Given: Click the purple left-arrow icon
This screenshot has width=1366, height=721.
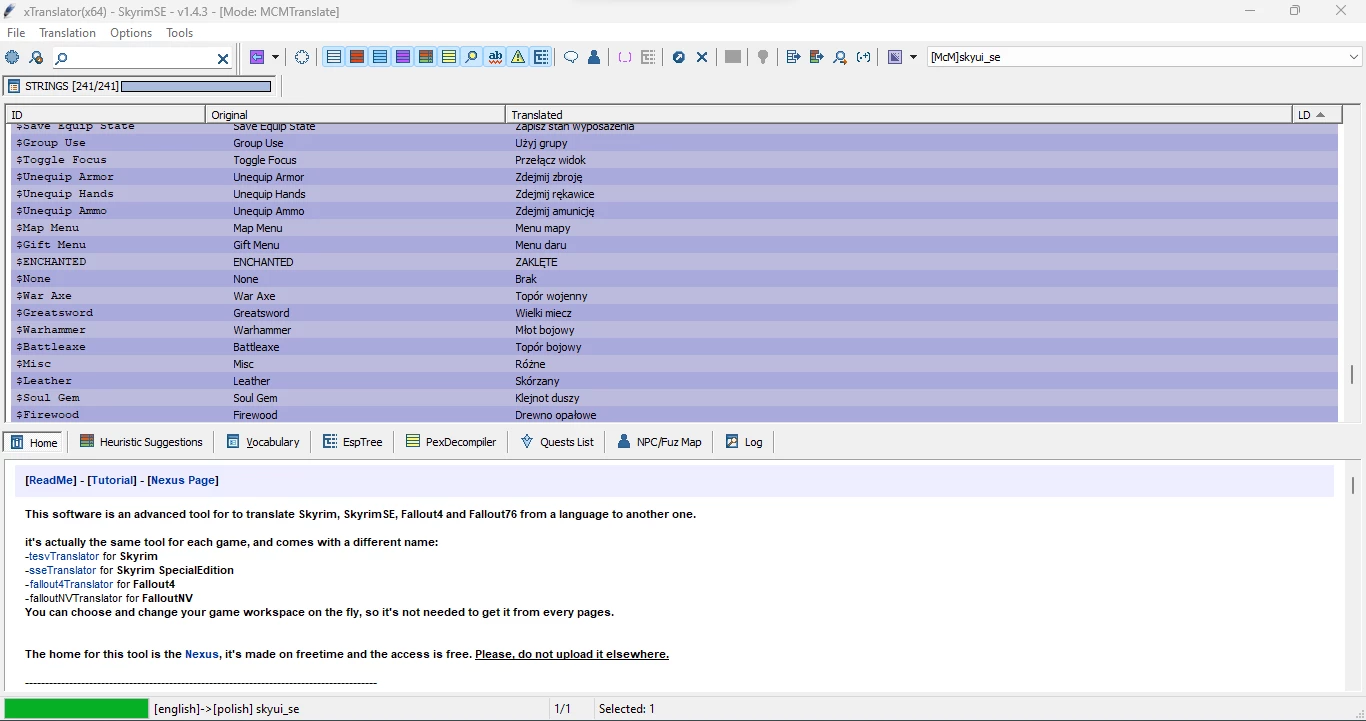Looking at the screenshot, I should pyautogui.click(x=257, y=57).
